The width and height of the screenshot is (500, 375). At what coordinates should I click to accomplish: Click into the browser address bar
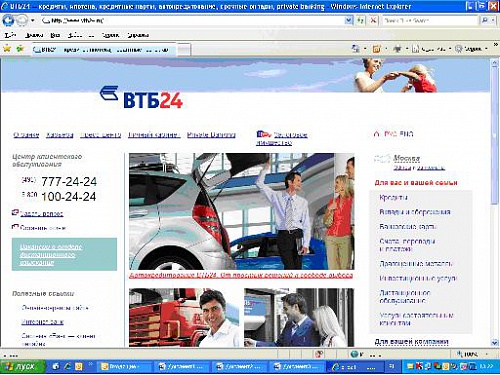(x=193, y=20)
